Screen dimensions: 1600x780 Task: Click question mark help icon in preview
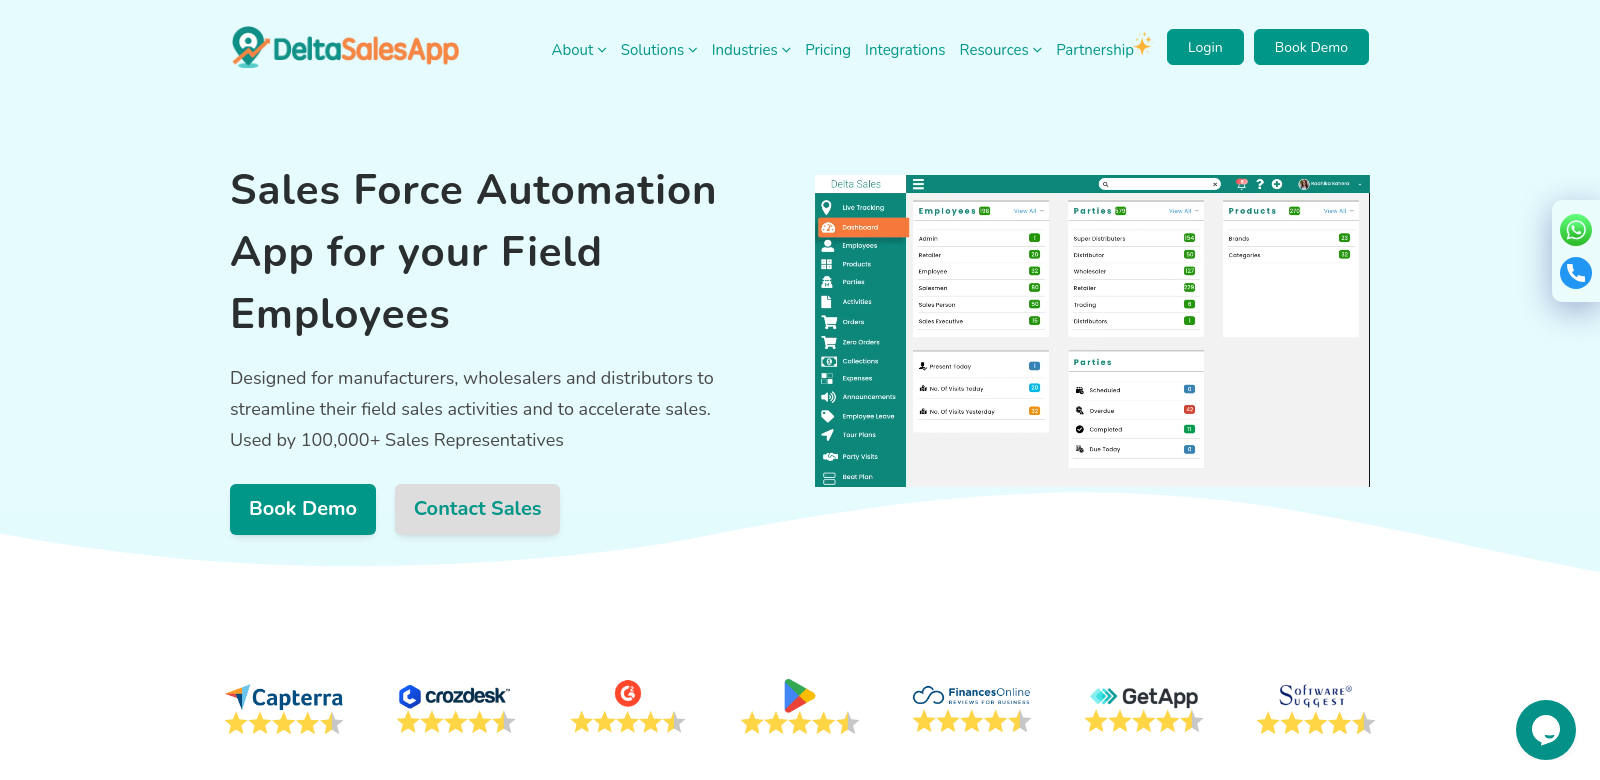pos(1260,184)
